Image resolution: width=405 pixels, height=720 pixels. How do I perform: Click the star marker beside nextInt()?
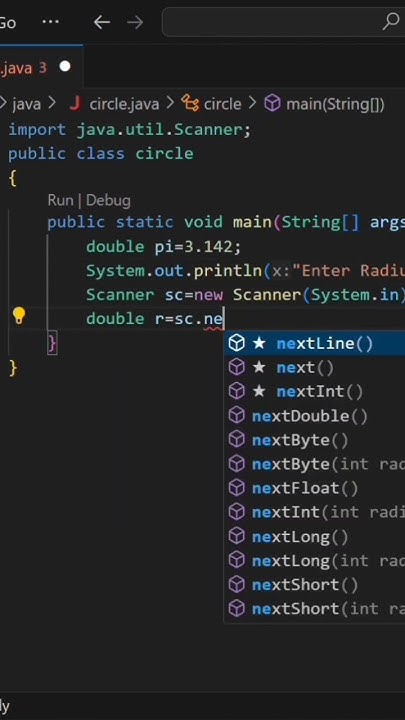click(259, 391)
